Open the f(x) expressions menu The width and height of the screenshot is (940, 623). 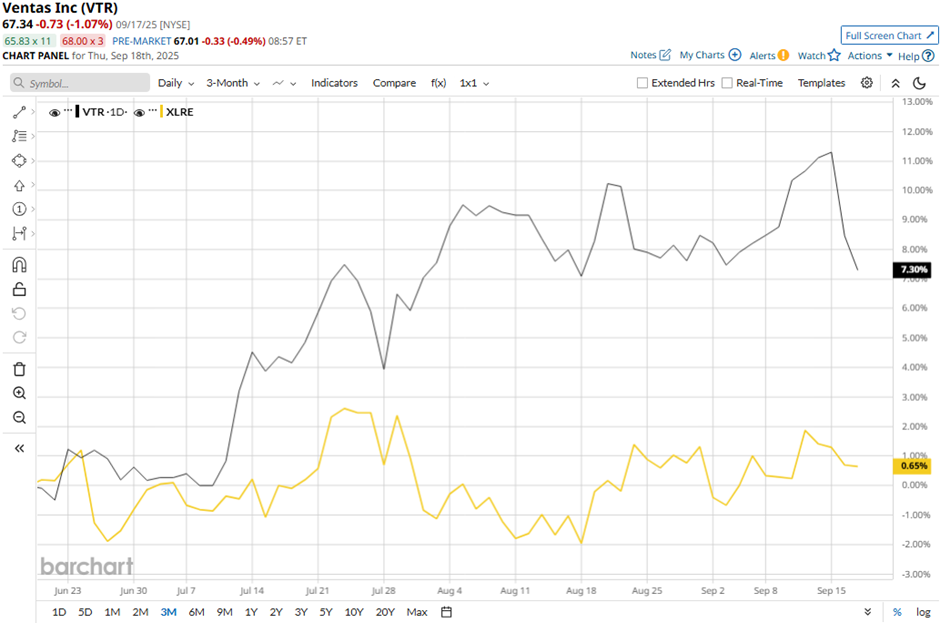point(438,83)
